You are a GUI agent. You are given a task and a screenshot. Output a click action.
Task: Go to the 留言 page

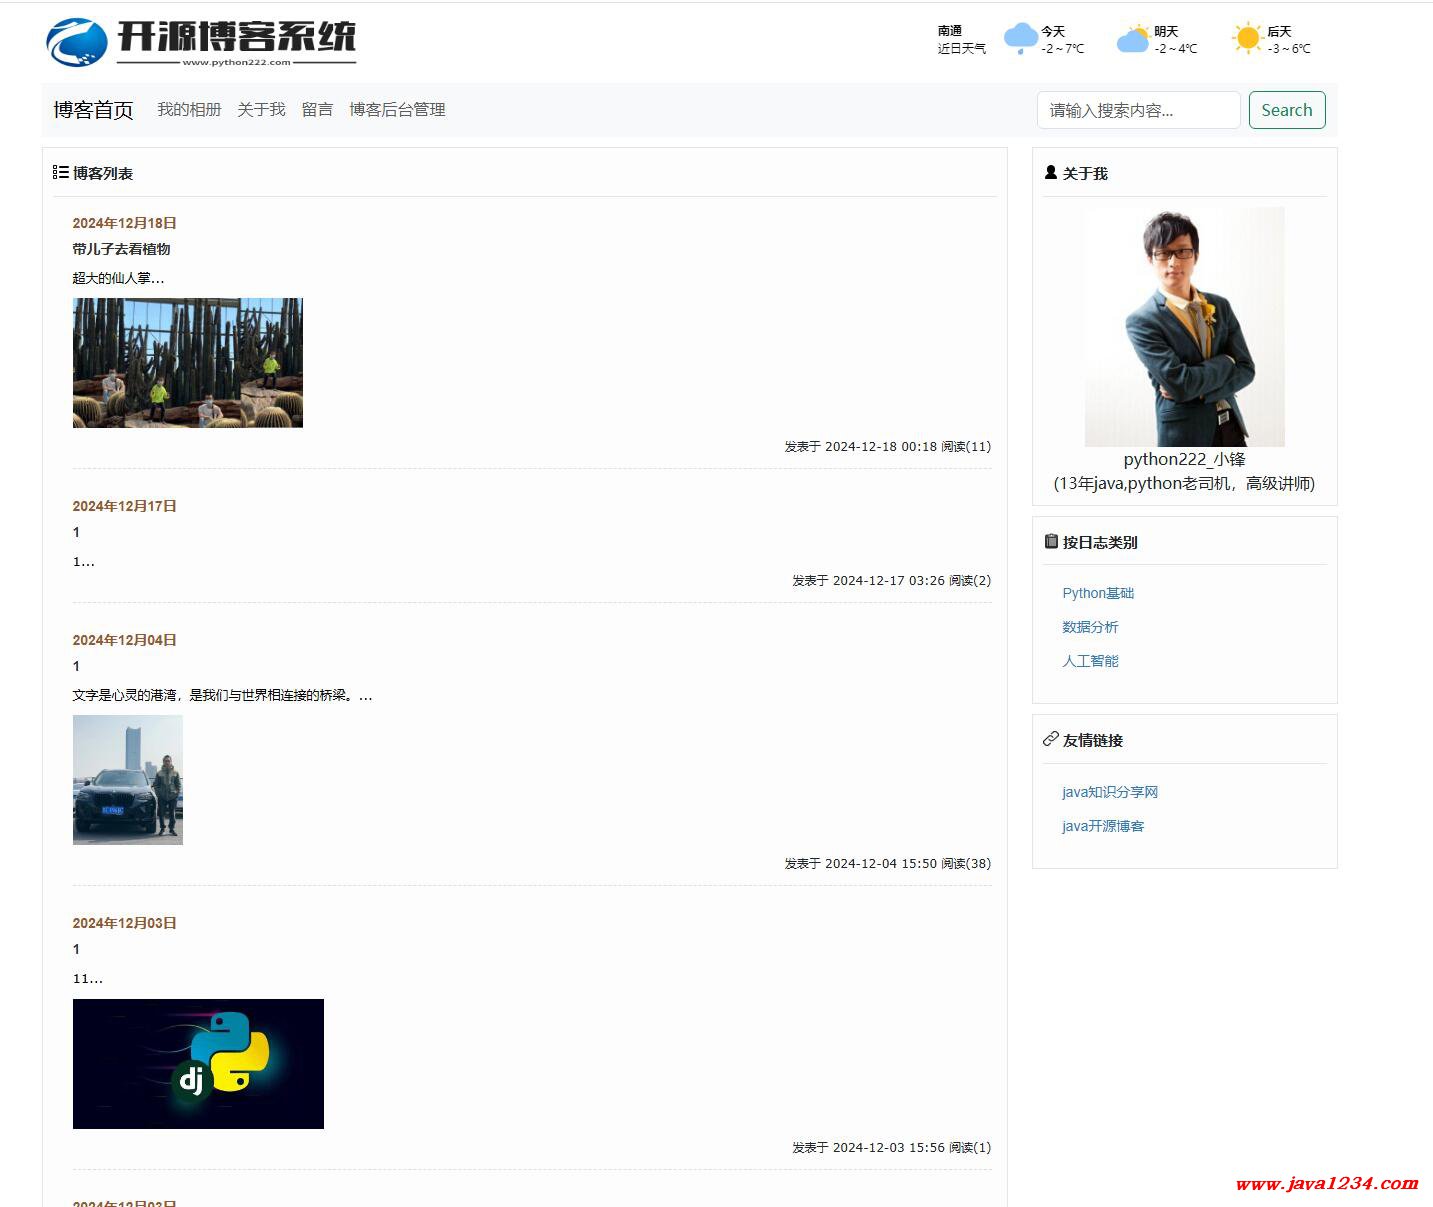coord(317,109)
